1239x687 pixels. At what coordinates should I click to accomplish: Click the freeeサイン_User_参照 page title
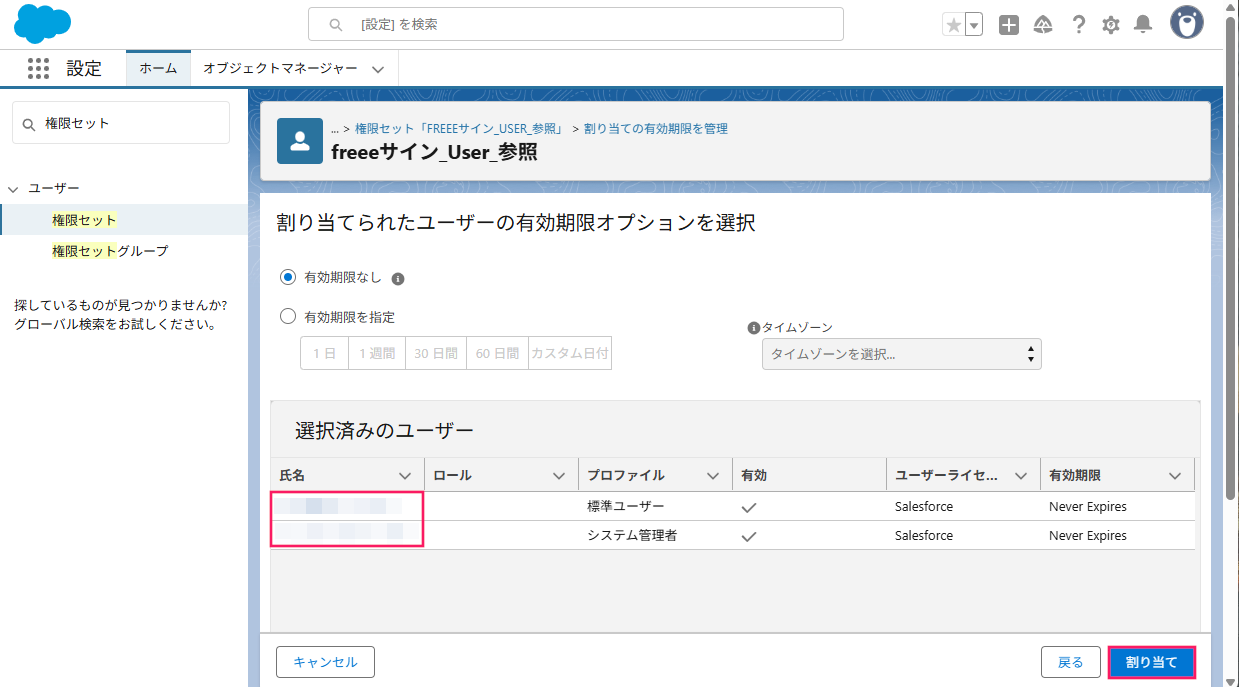(x=434, y=152)
